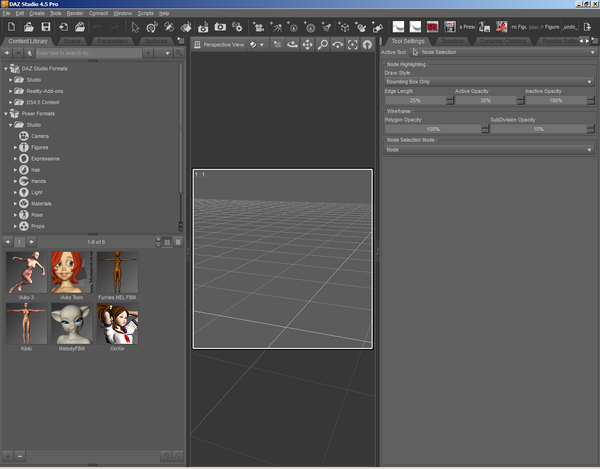600x469 pixels.
Task: Open the Scripts menu
Action: coord(145,13)
